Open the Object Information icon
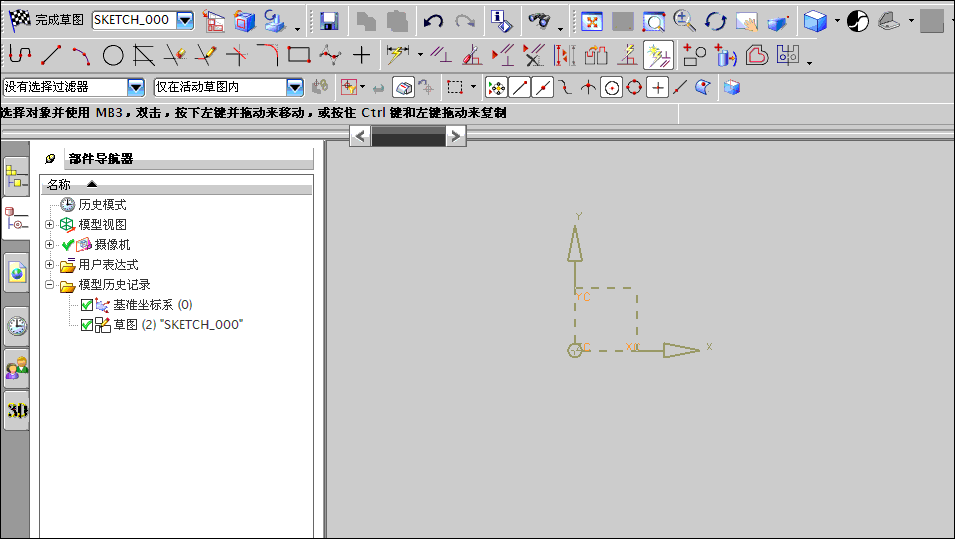Viewport: 955px width, 539px height. (x=501, y=21)
